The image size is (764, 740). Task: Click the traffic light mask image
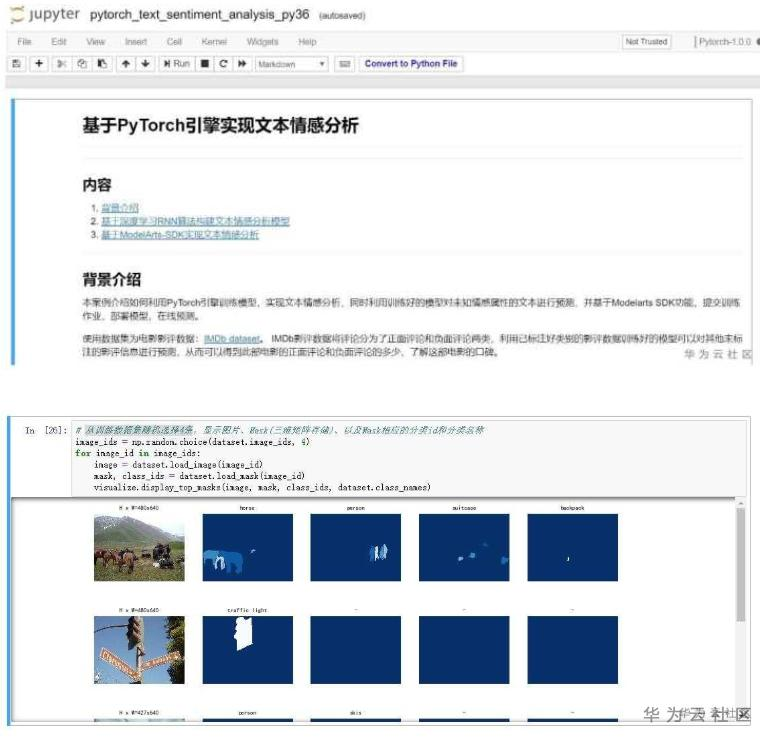point(248,650)
